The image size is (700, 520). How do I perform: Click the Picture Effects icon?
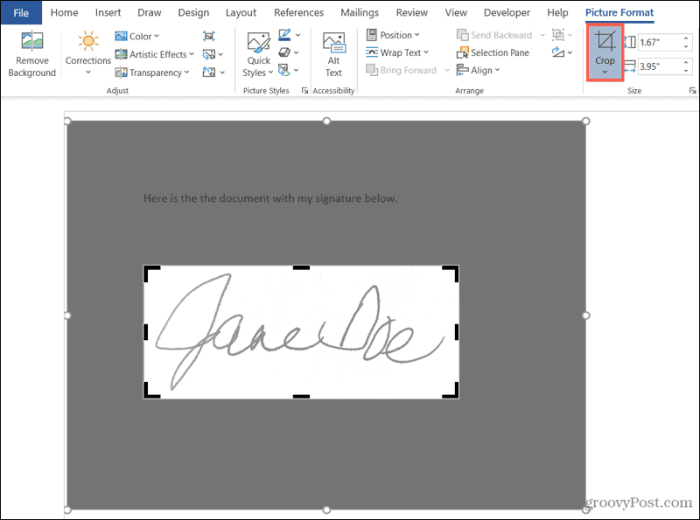point(284,53)
